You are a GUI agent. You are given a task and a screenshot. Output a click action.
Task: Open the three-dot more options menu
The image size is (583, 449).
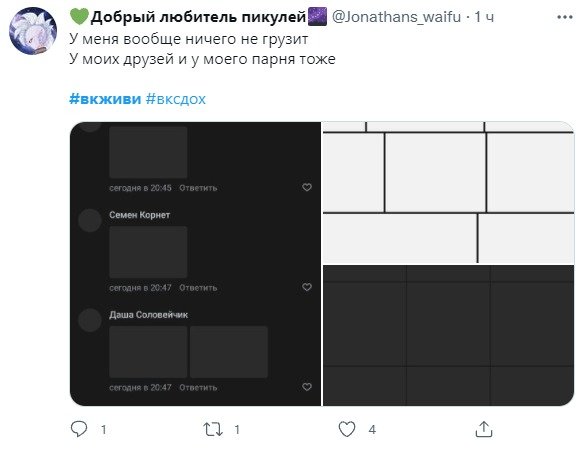[565, 17]
